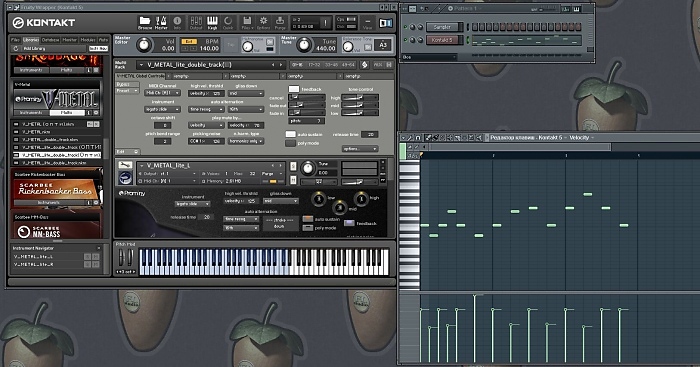Switch to the Database browser tab
Viewport: 700px width, 367px height.
(50, 40)
